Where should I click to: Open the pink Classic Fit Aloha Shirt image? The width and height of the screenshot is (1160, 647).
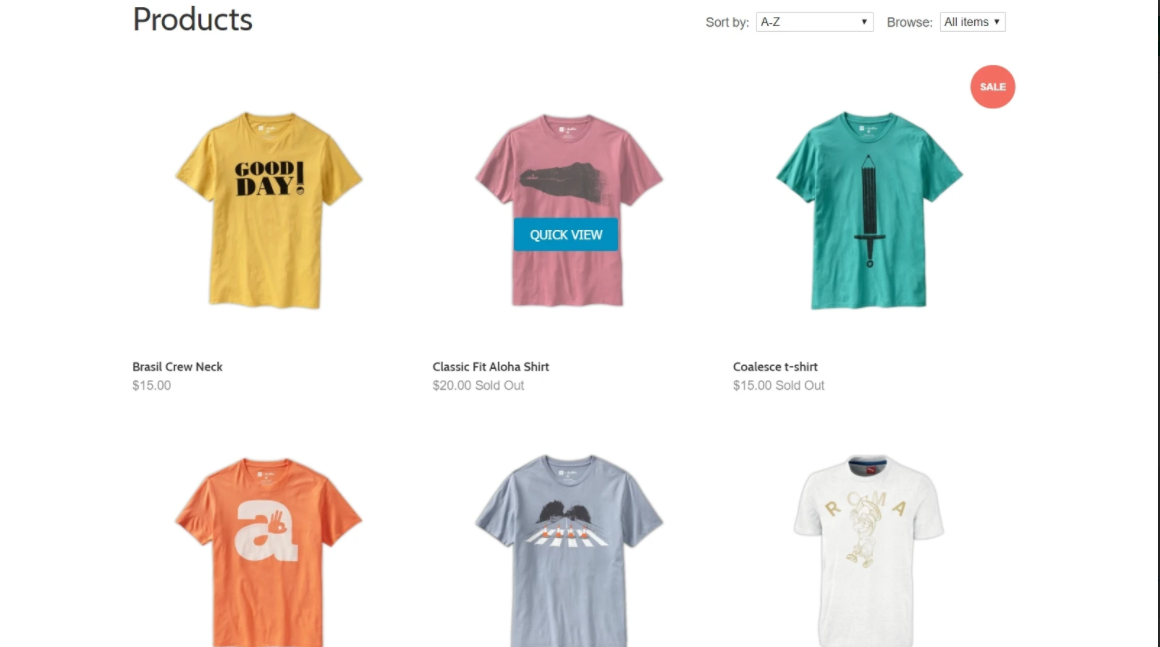(569, 210)
